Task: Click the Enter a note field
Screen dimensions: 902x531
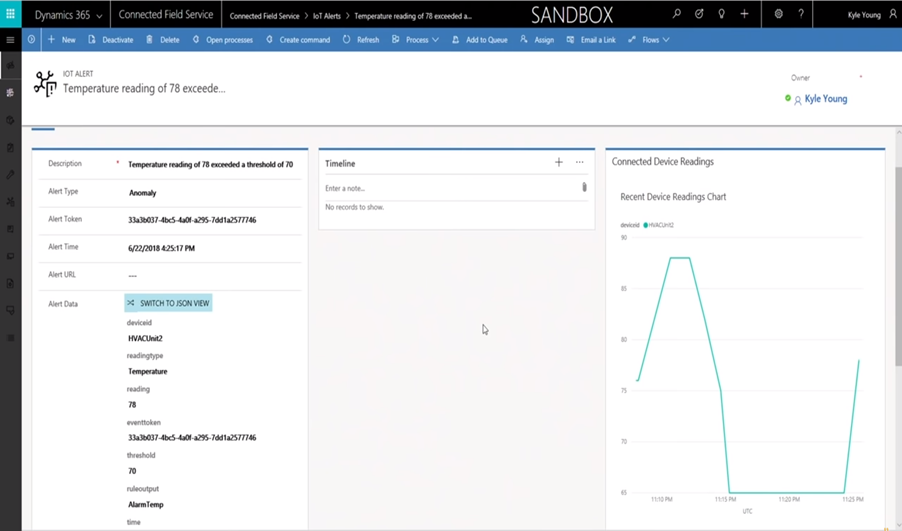Action: 450,188
